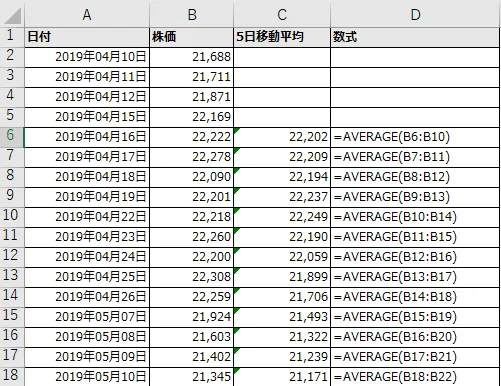Select row 18 header
501x386 pixels.
pos(11,376)
